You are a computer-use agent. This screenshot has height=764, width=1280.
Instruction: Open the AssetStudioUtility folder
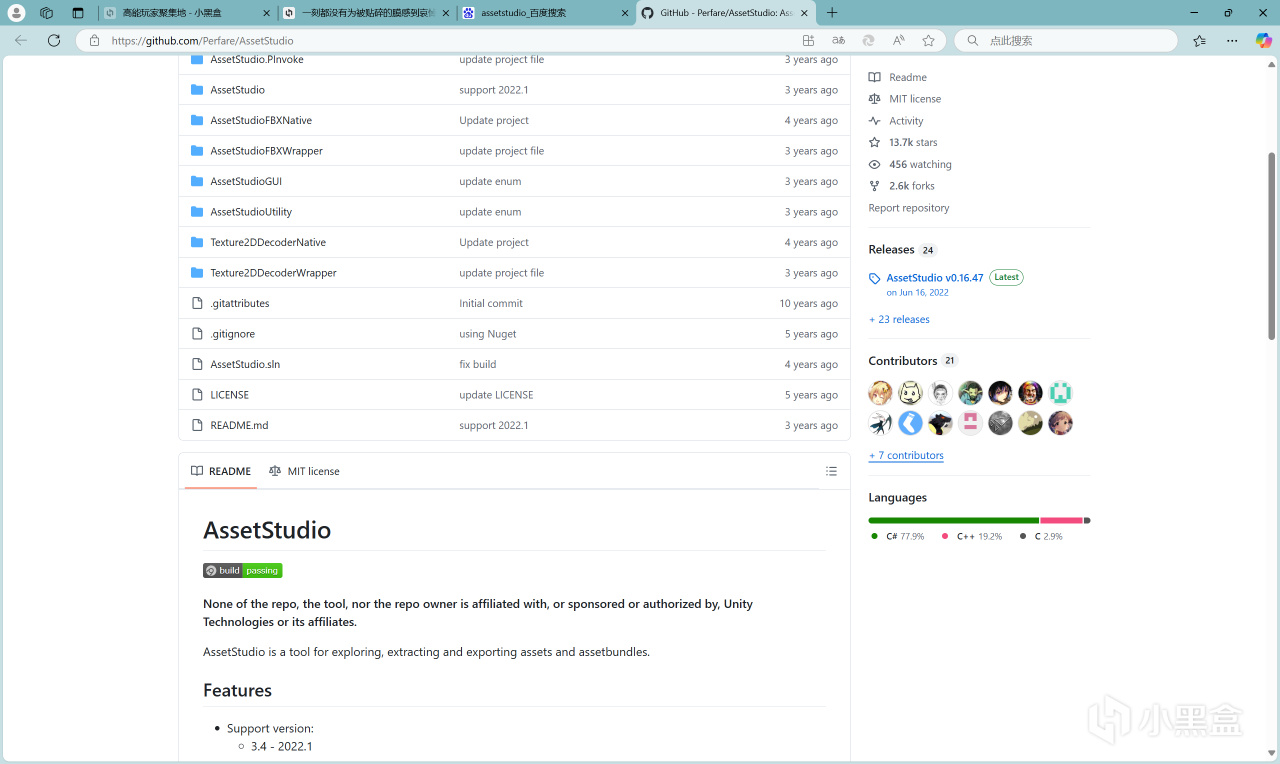coord(251,212)
